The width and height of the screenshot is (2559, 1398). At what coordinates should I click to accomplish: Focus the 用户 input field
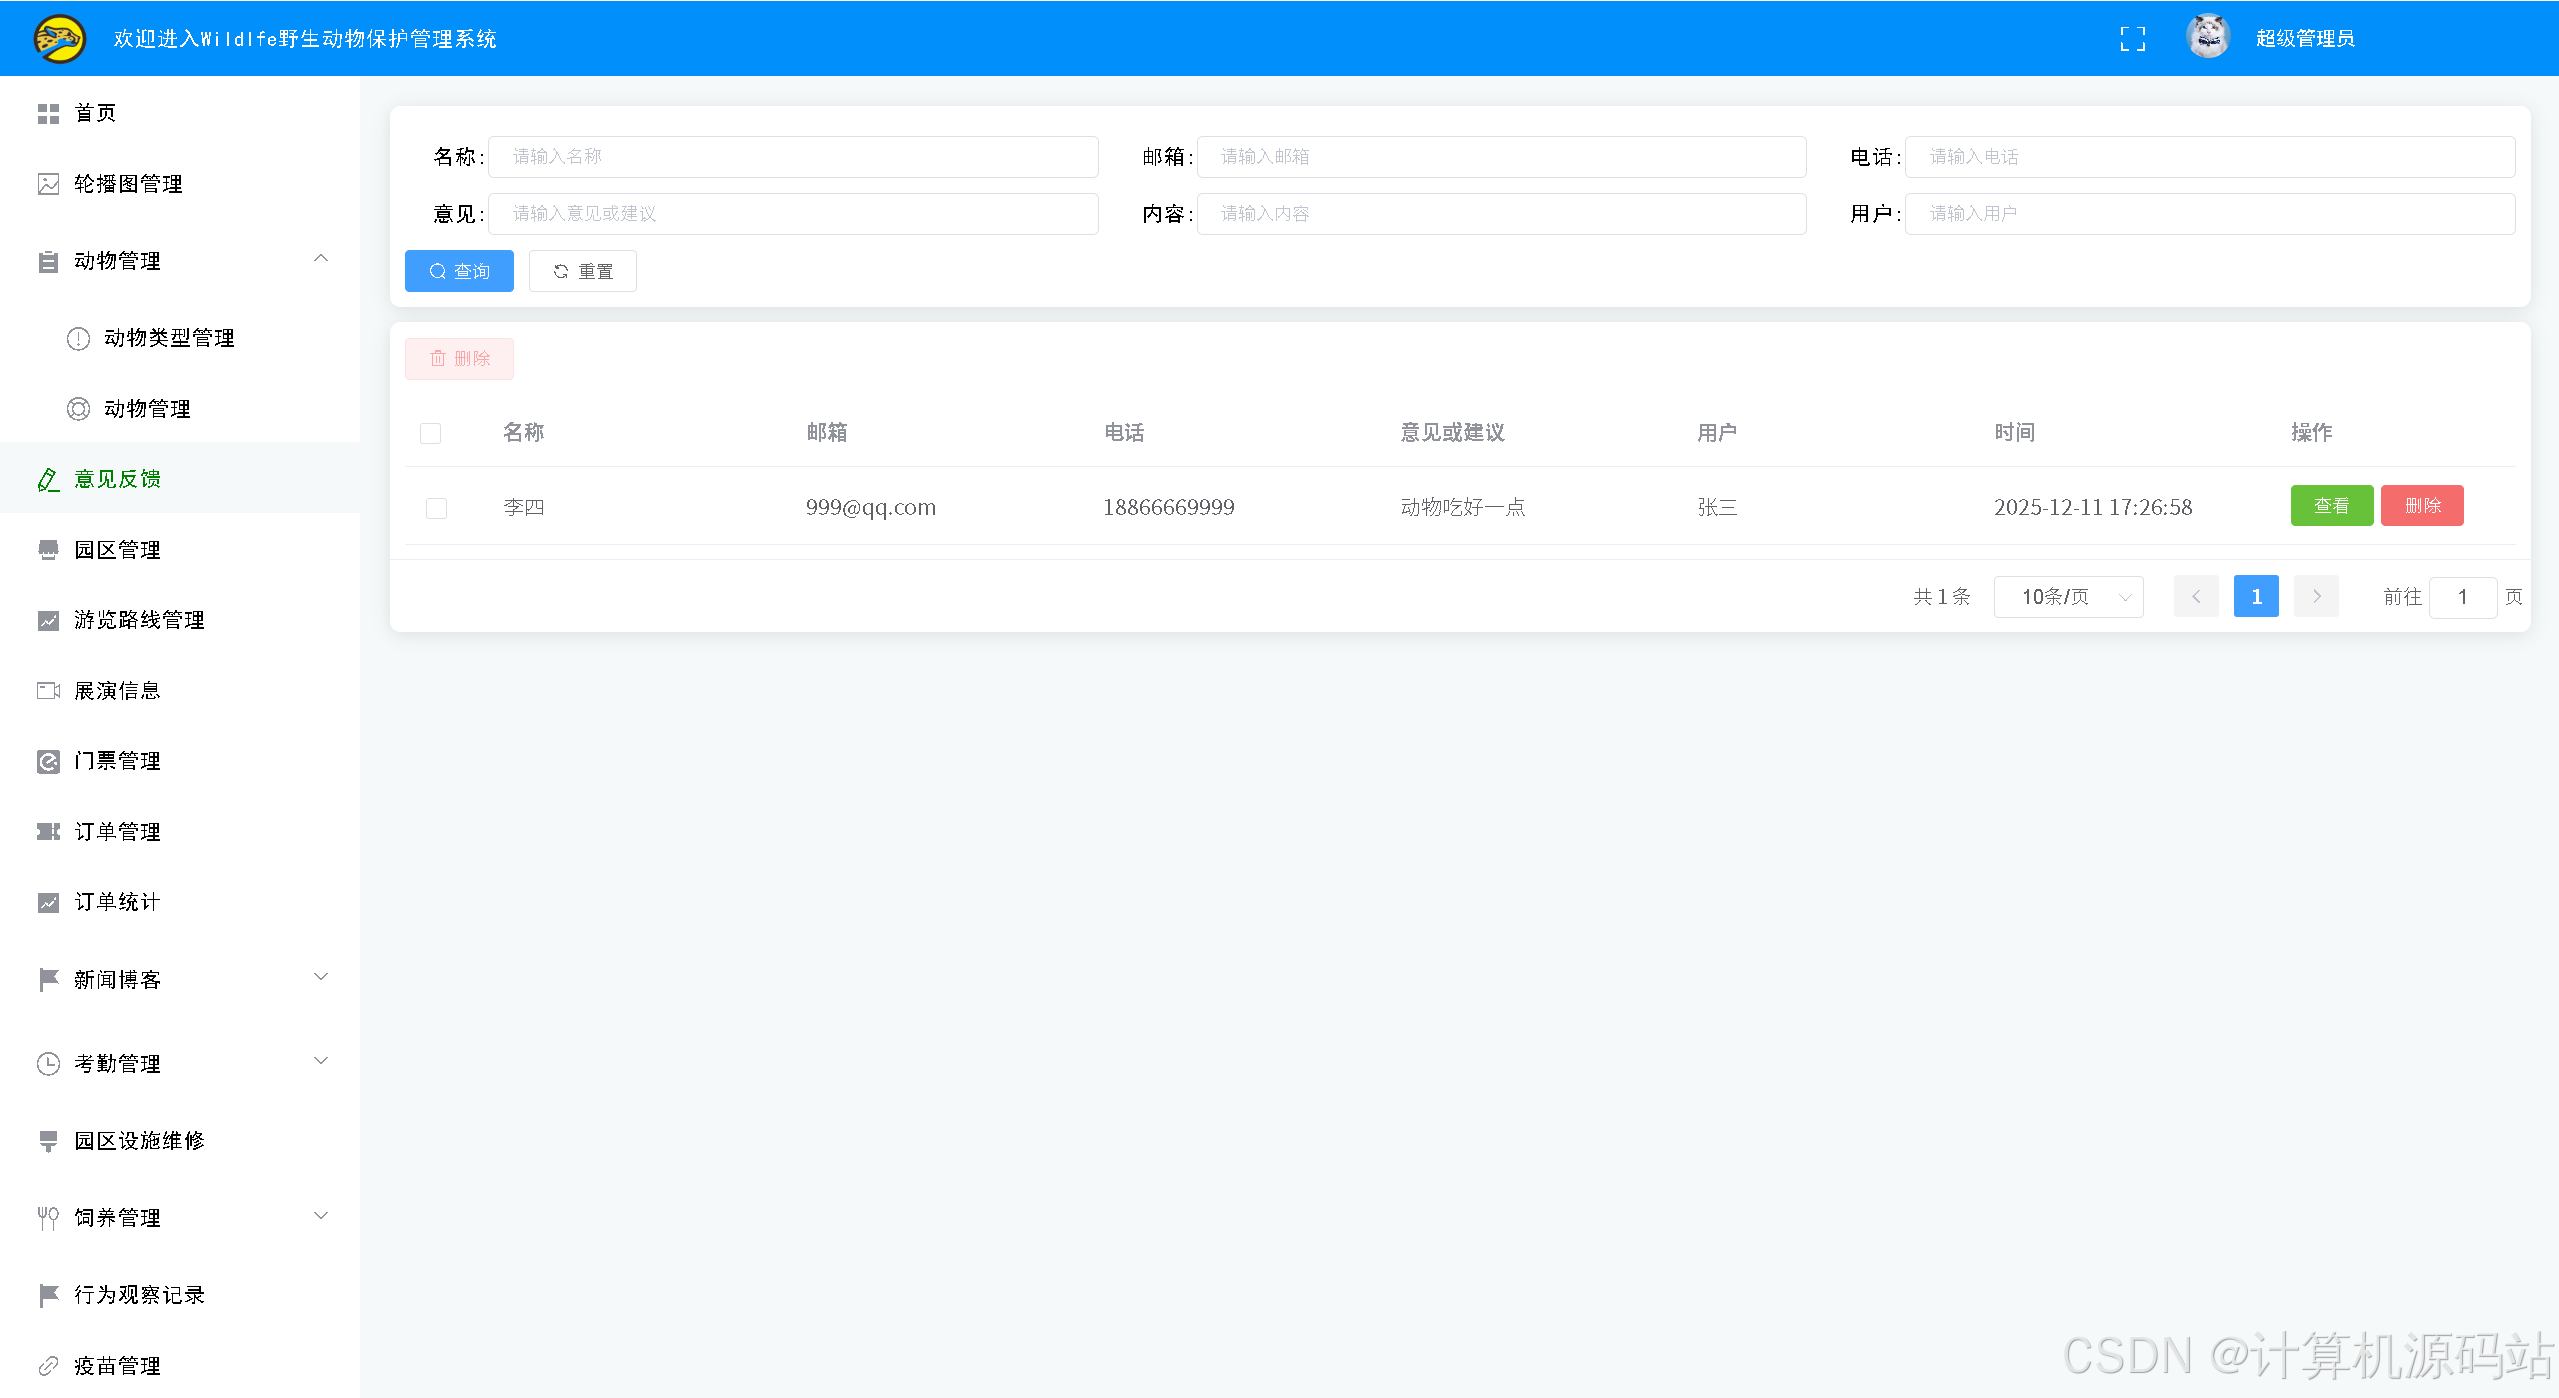coord(2210,214)
